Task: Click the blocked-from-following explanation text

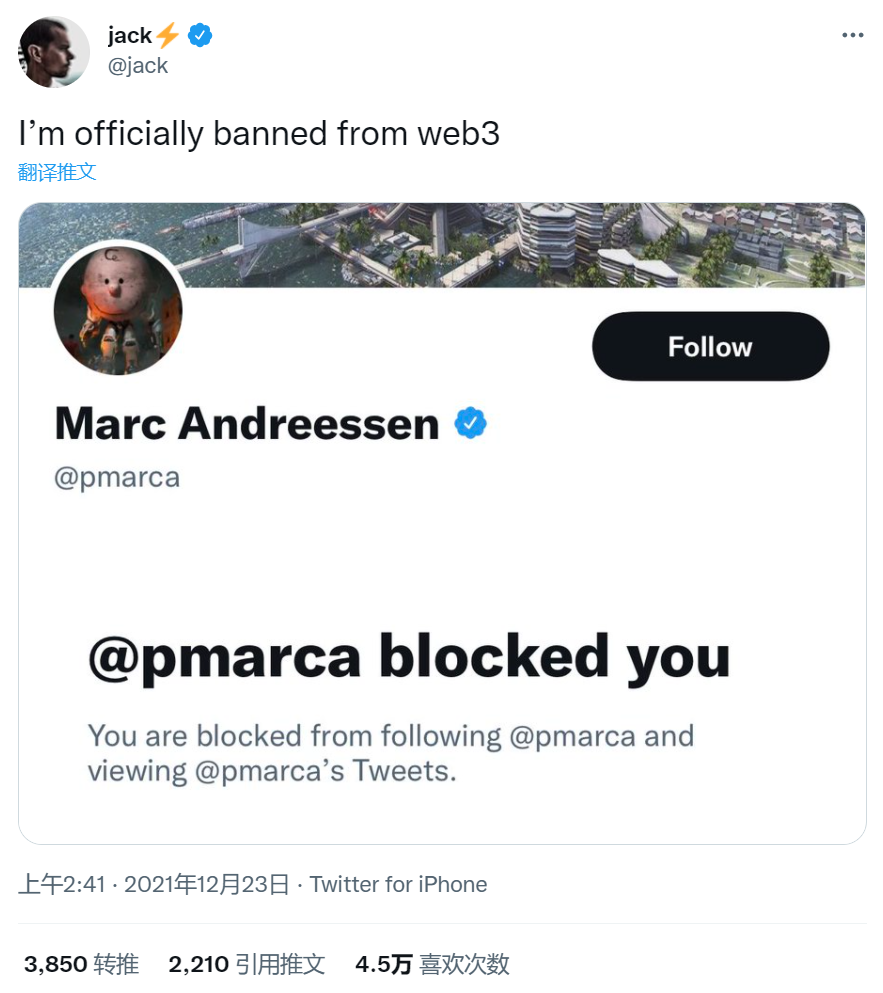Action: tap(391, 754)
